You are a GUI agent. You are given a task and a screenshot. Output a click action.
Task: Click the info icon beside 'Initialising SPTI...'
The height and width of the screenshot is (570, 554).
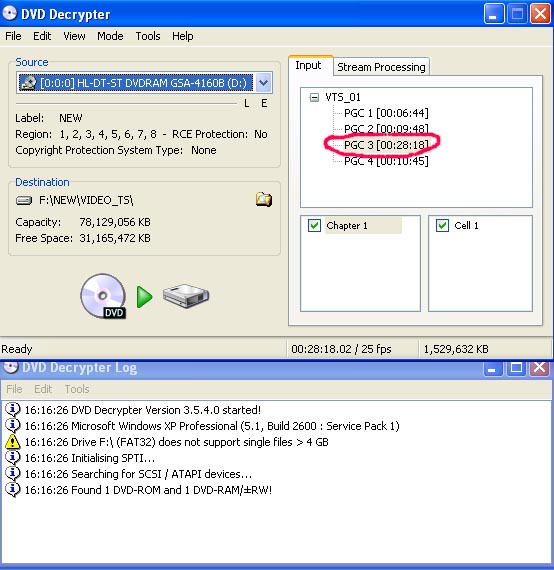[x=13, y=458]
